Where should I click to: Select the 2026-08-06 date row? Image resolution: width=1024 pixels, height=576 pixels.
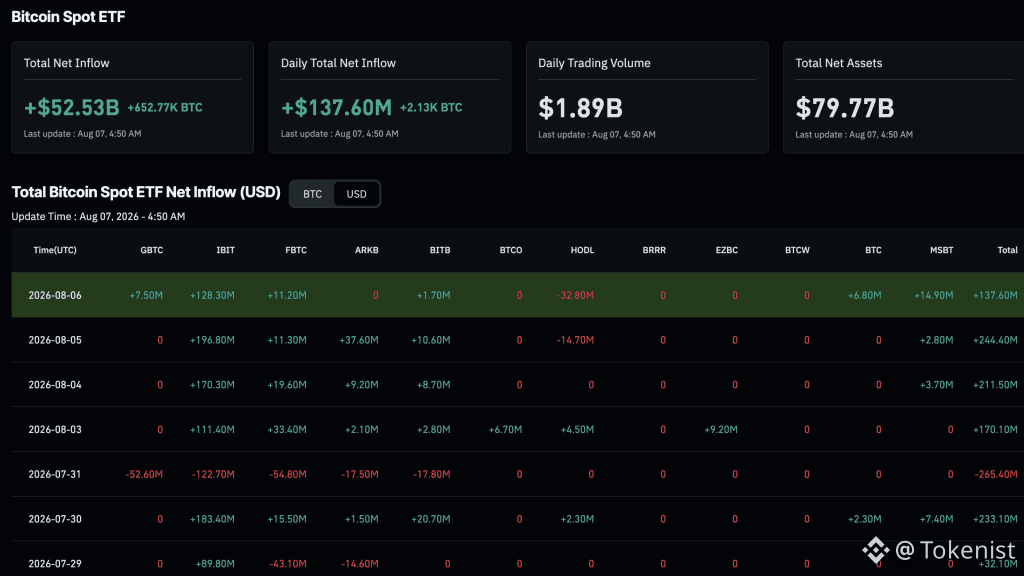coord(517,295)
